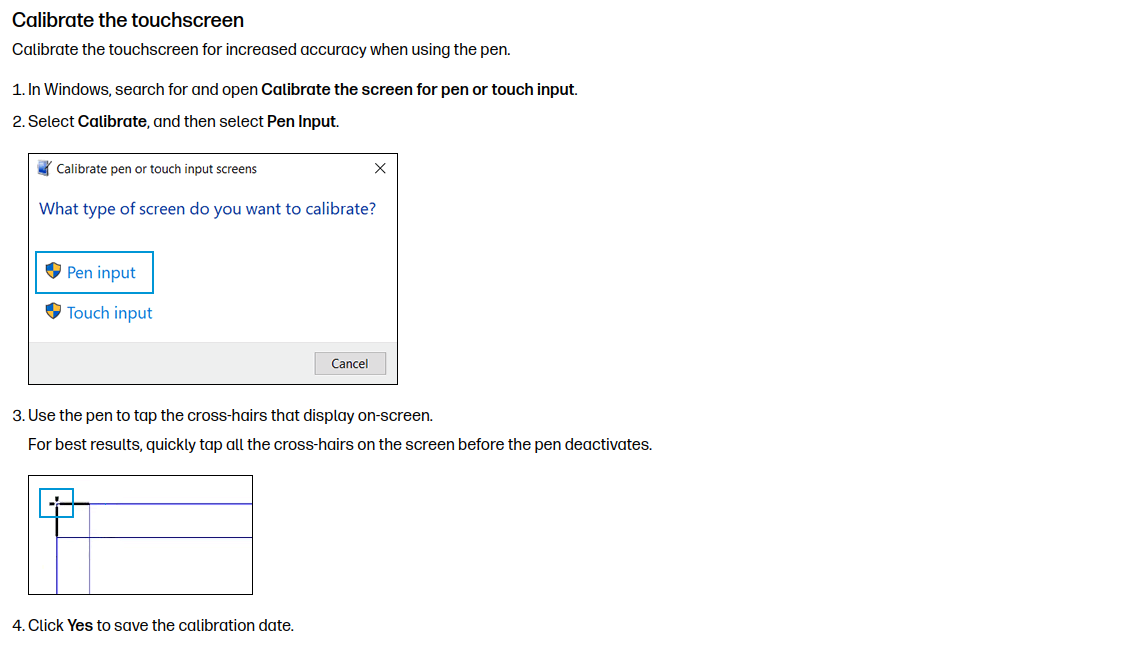
Task: Tap the crosshair inside the blue box
Action: coord(56,503)
